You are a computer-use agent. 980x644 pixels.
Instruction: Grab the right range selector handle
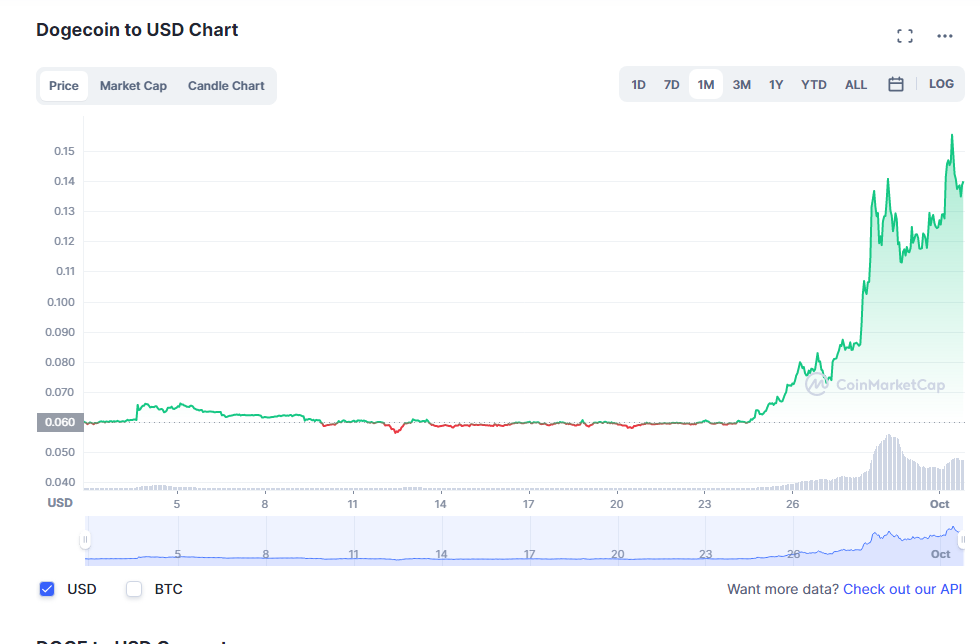point(962,540)
